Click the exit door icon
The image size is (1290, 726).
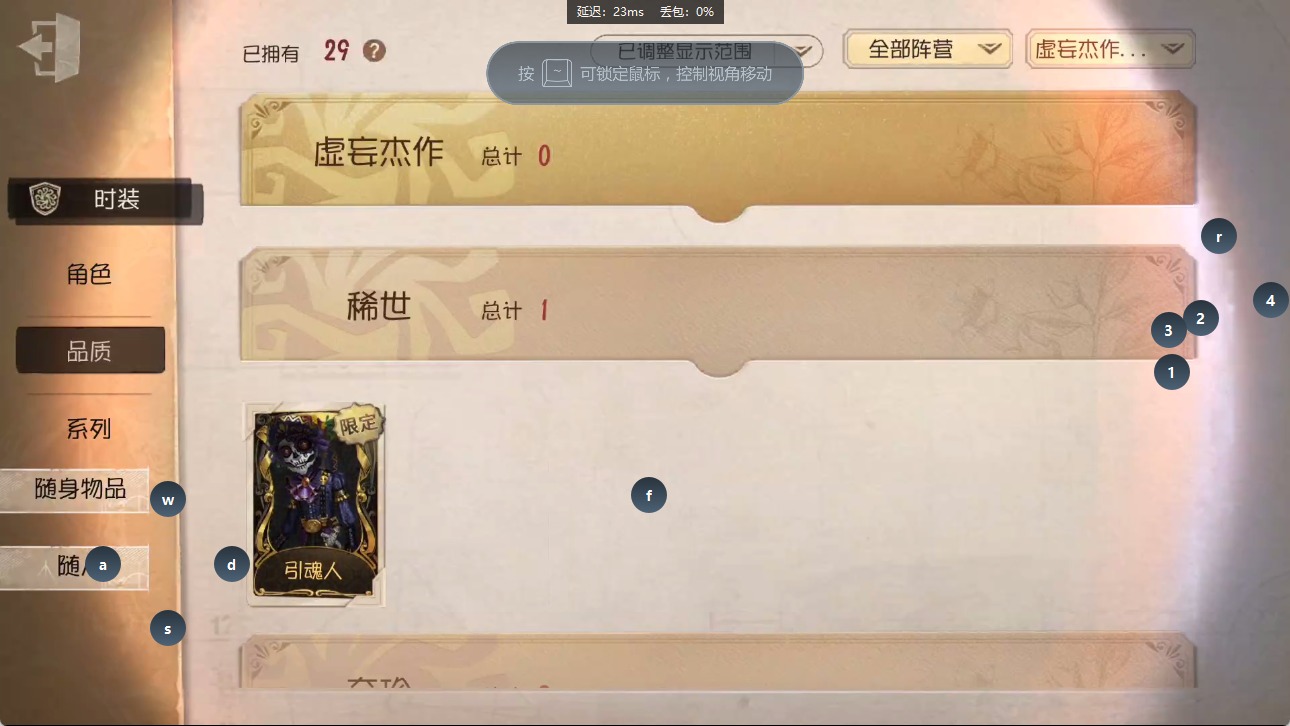point(49,46)
